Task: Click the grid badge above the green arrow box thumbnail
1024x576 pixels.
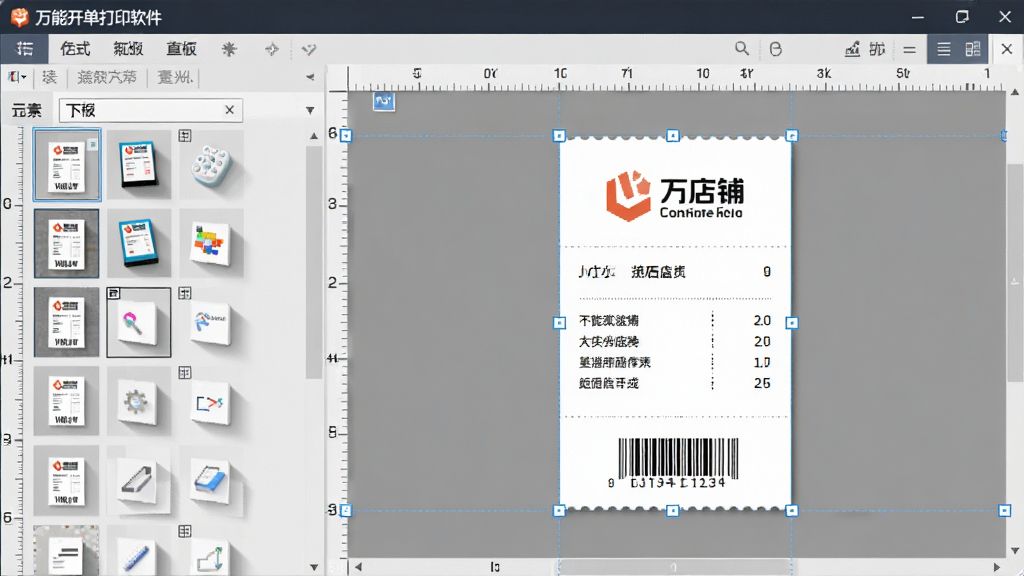Action: [185, 531]
